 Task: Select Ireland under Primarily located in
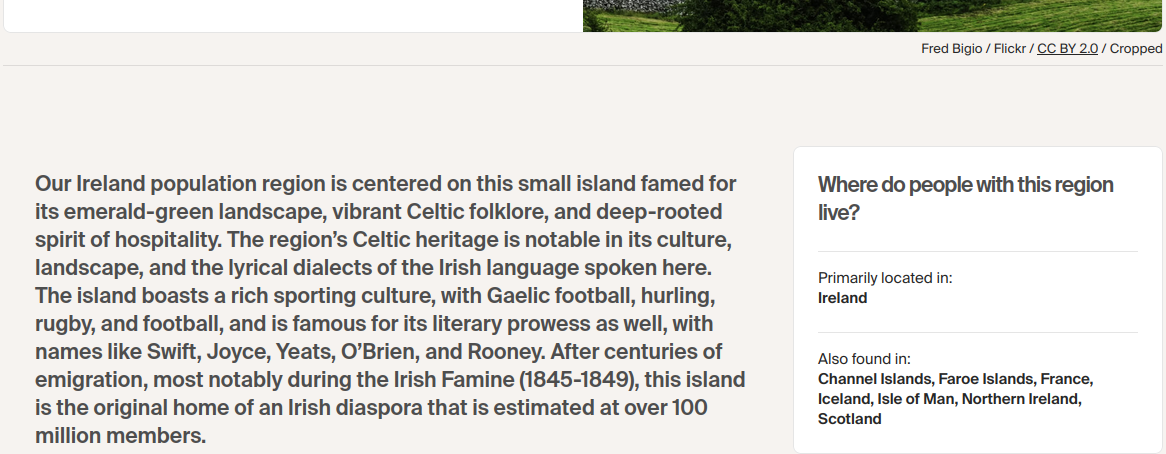tap(842, 298)
